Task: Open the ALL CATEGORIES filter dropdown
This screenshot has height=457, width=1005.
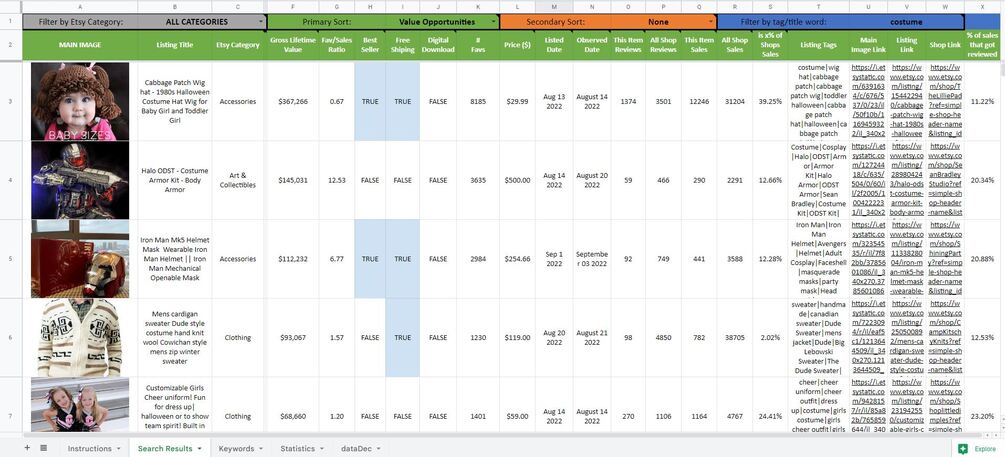Action: point(261,22)
